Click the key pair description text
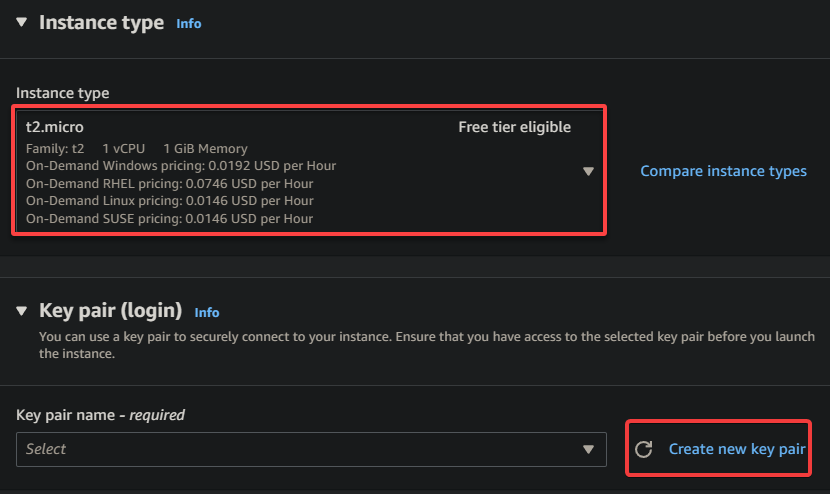Viewport: 830px width, 494px height. pos(427,345)
